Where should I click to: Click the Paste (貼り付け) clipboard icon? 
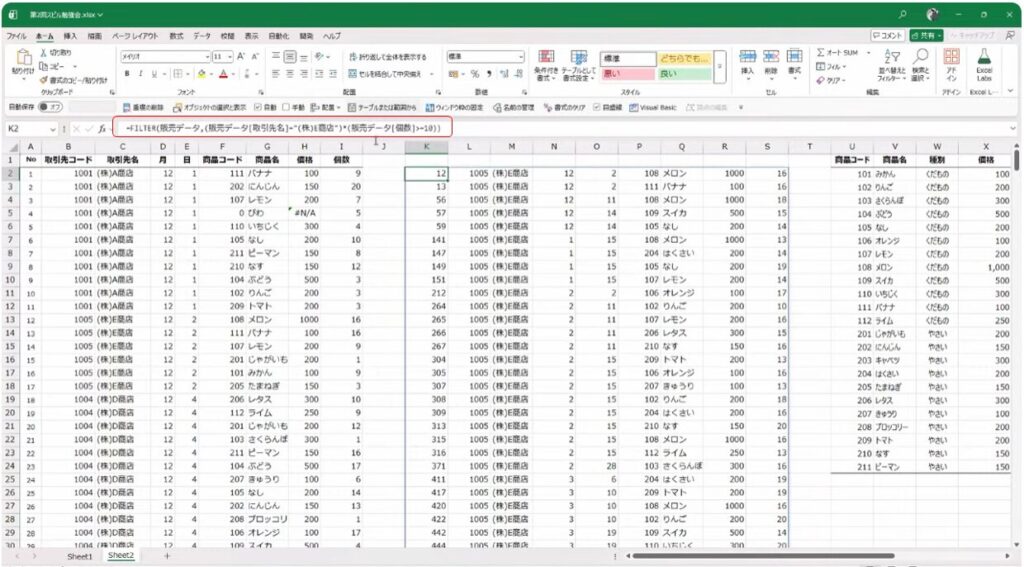21,60
